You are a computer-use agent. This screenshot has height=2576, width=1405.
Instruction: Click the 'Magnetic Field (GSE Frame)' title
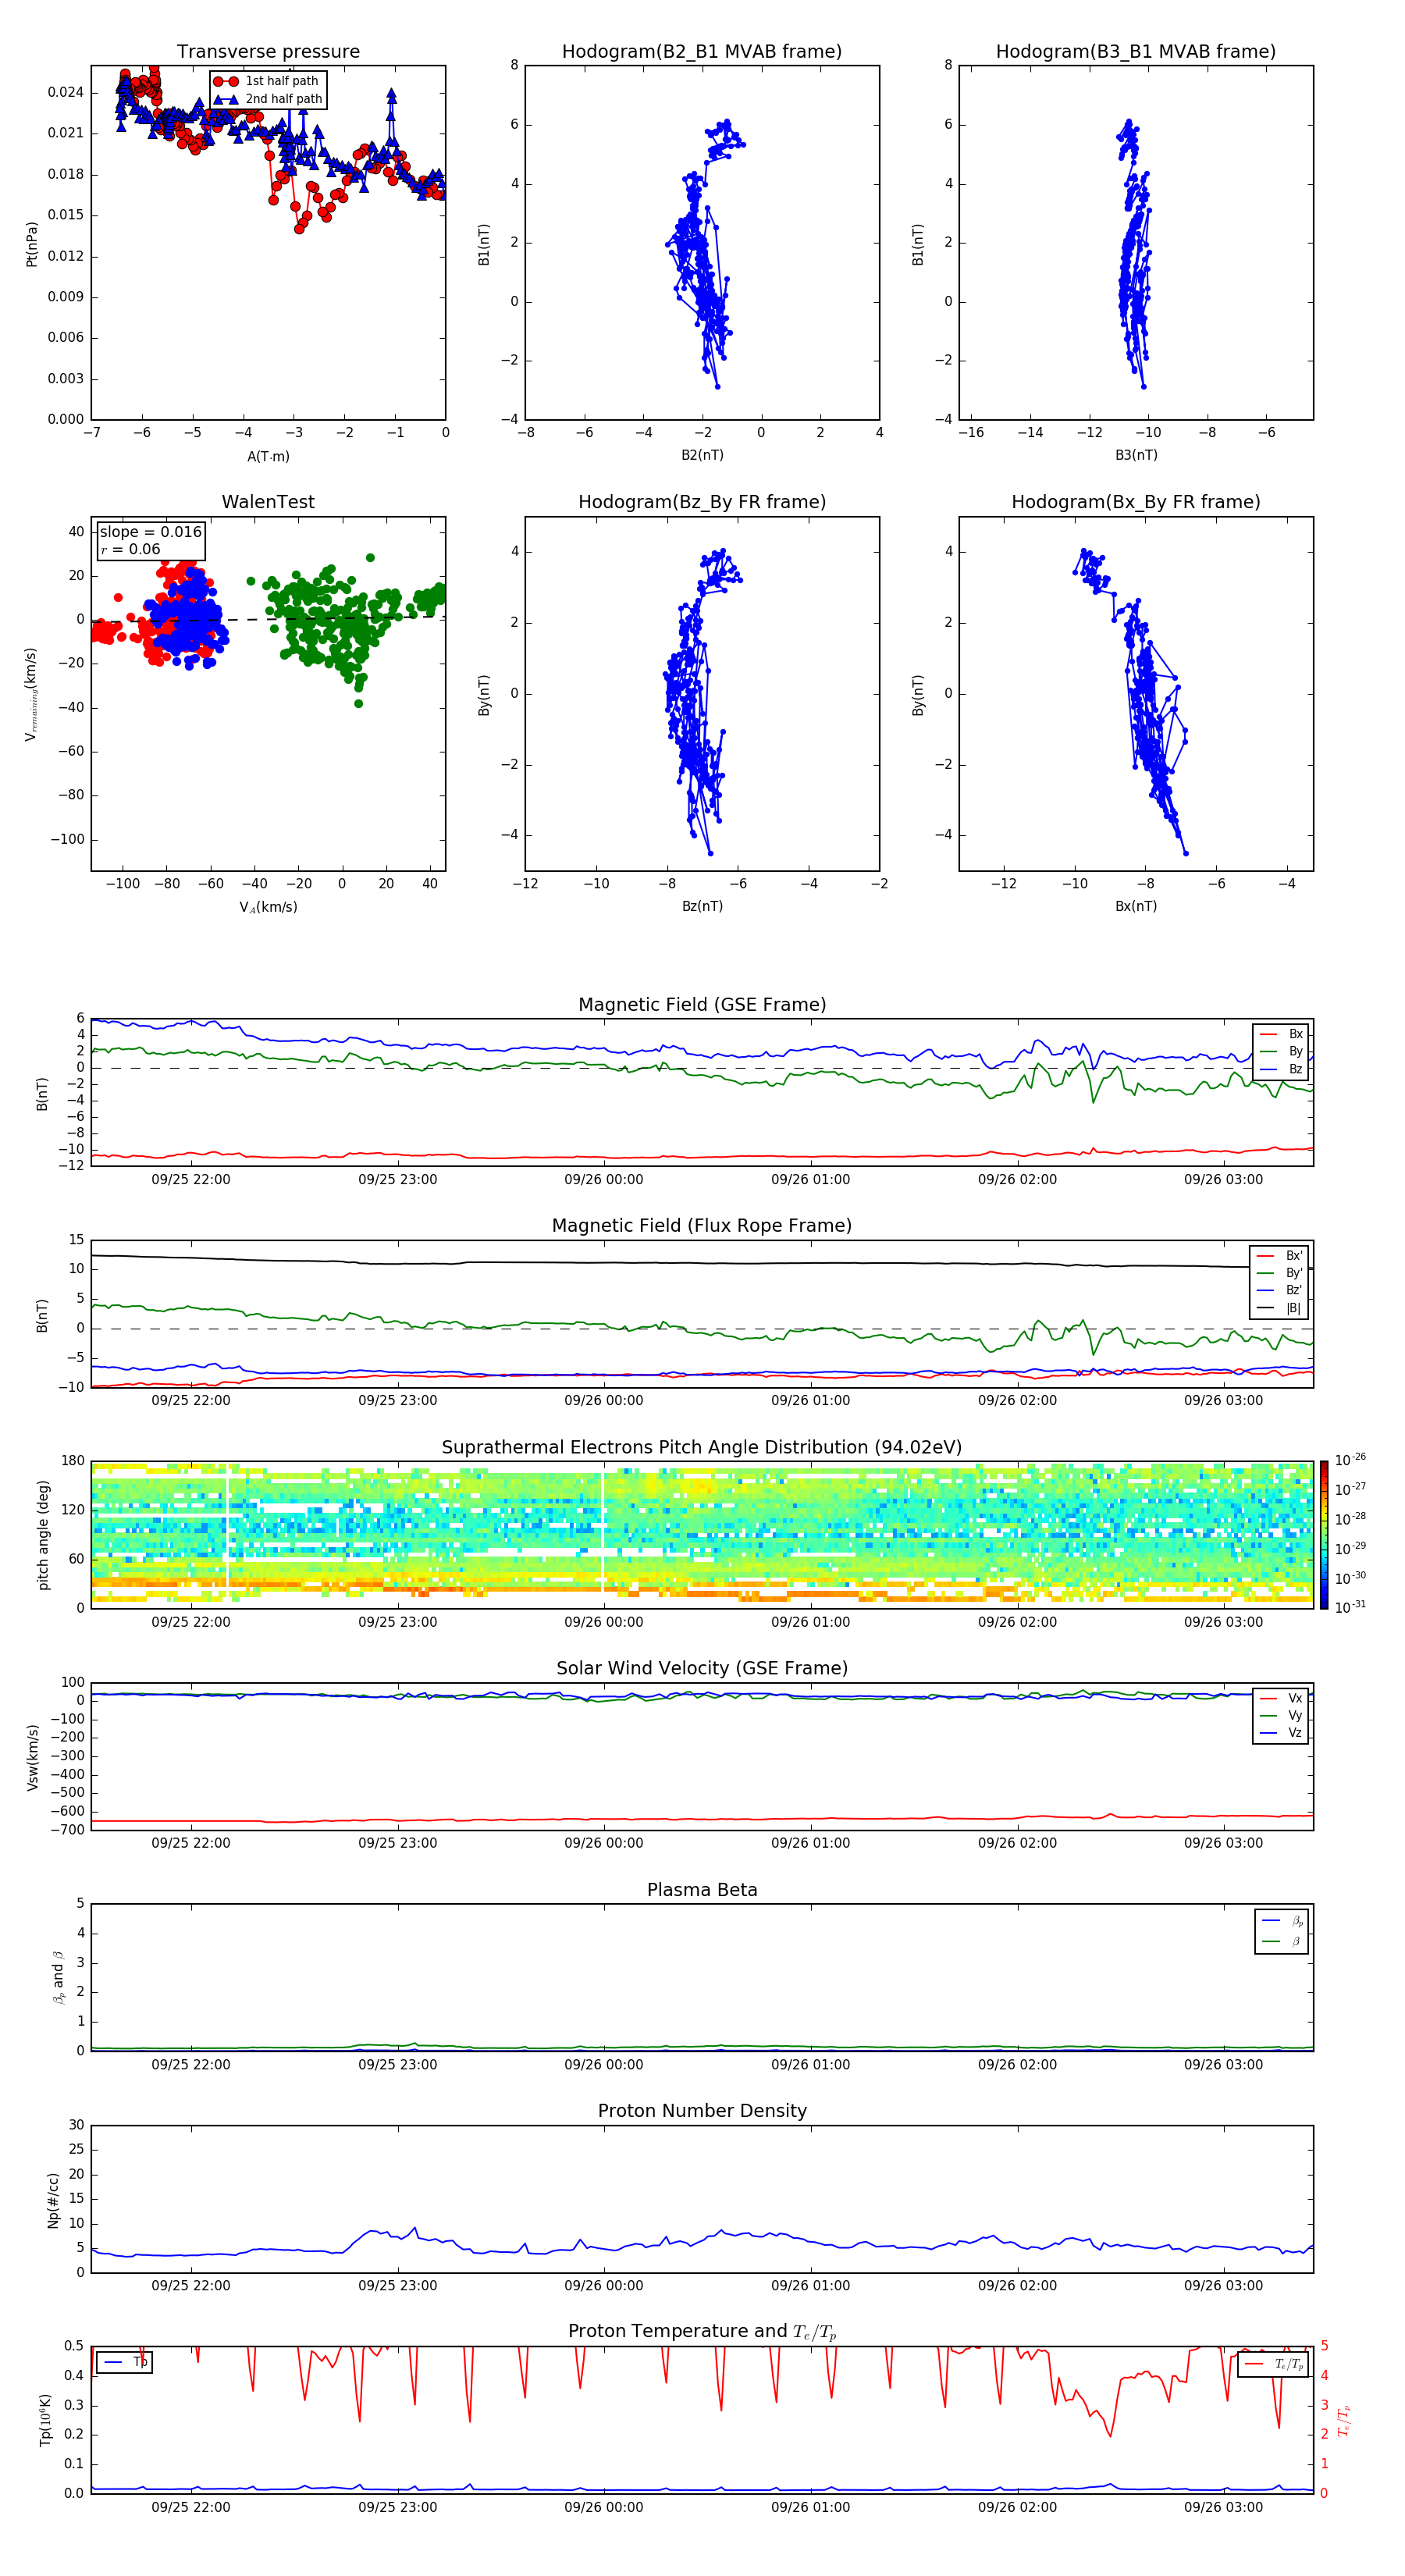pos(702,1005)
